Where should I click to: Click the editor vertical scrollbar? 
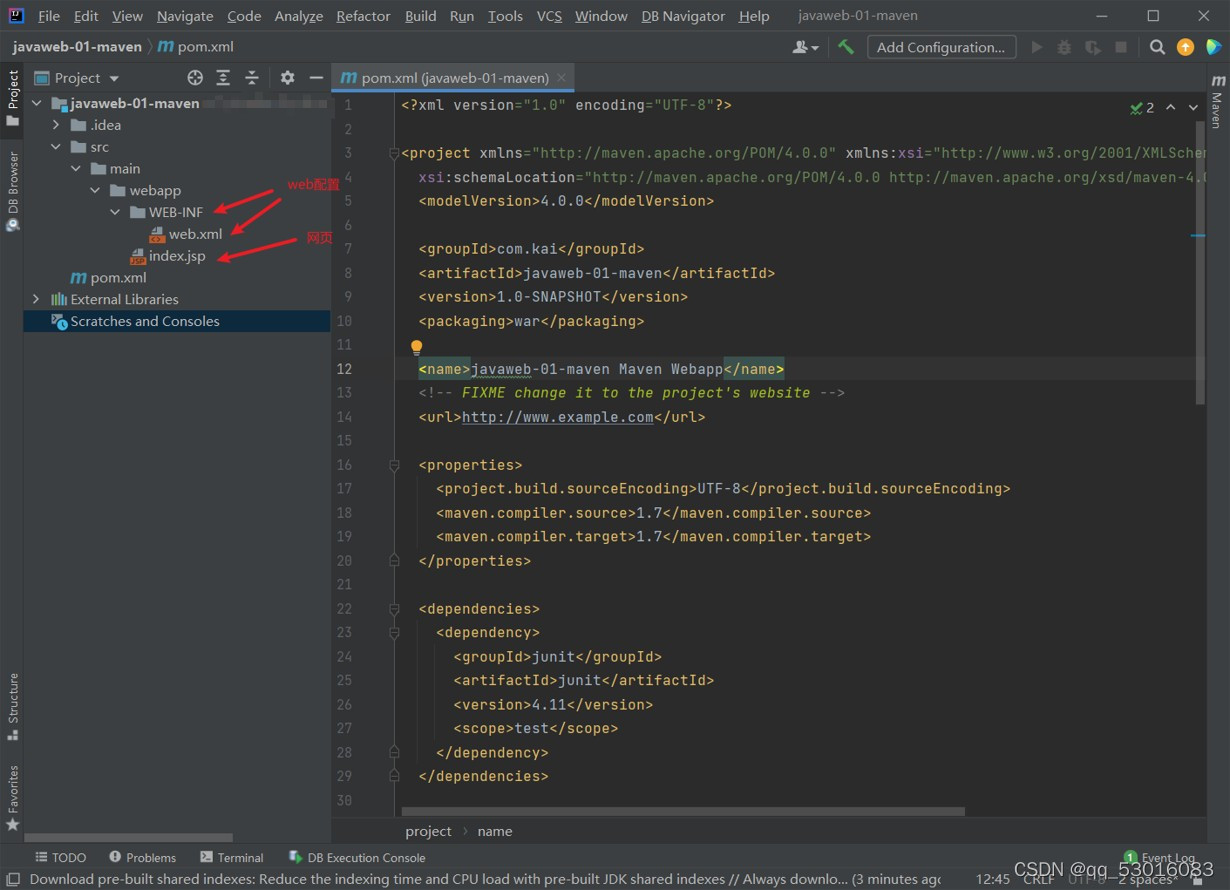coord(1200,263)
